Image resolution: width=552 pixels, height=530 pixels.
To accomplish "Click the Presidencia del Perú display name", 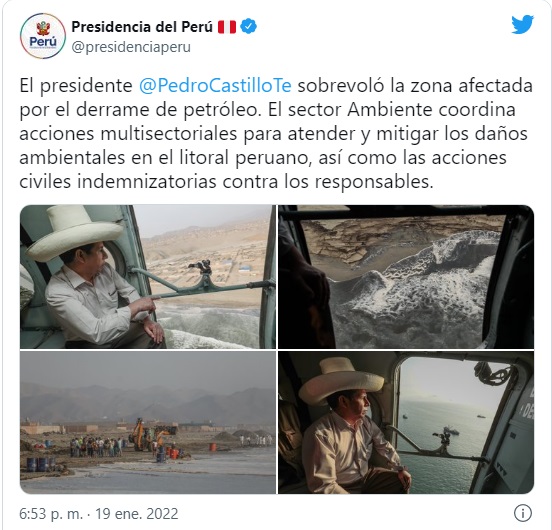I will [x=142, y=27].
